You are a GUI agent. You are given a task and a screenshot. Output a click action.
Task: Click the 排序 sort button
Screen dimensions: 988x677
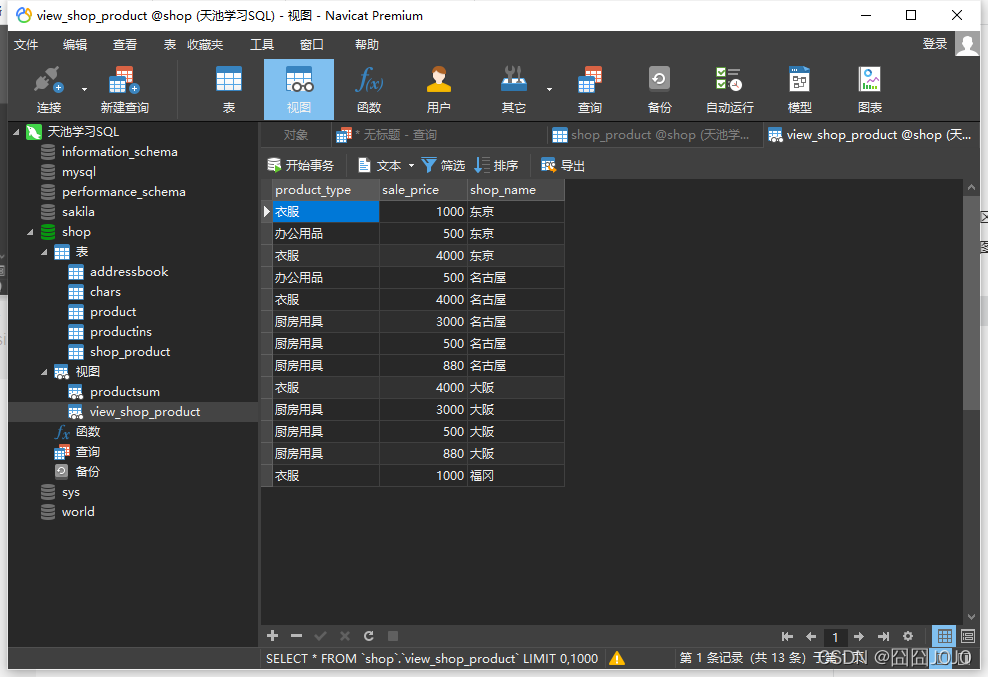coord(497,165)
